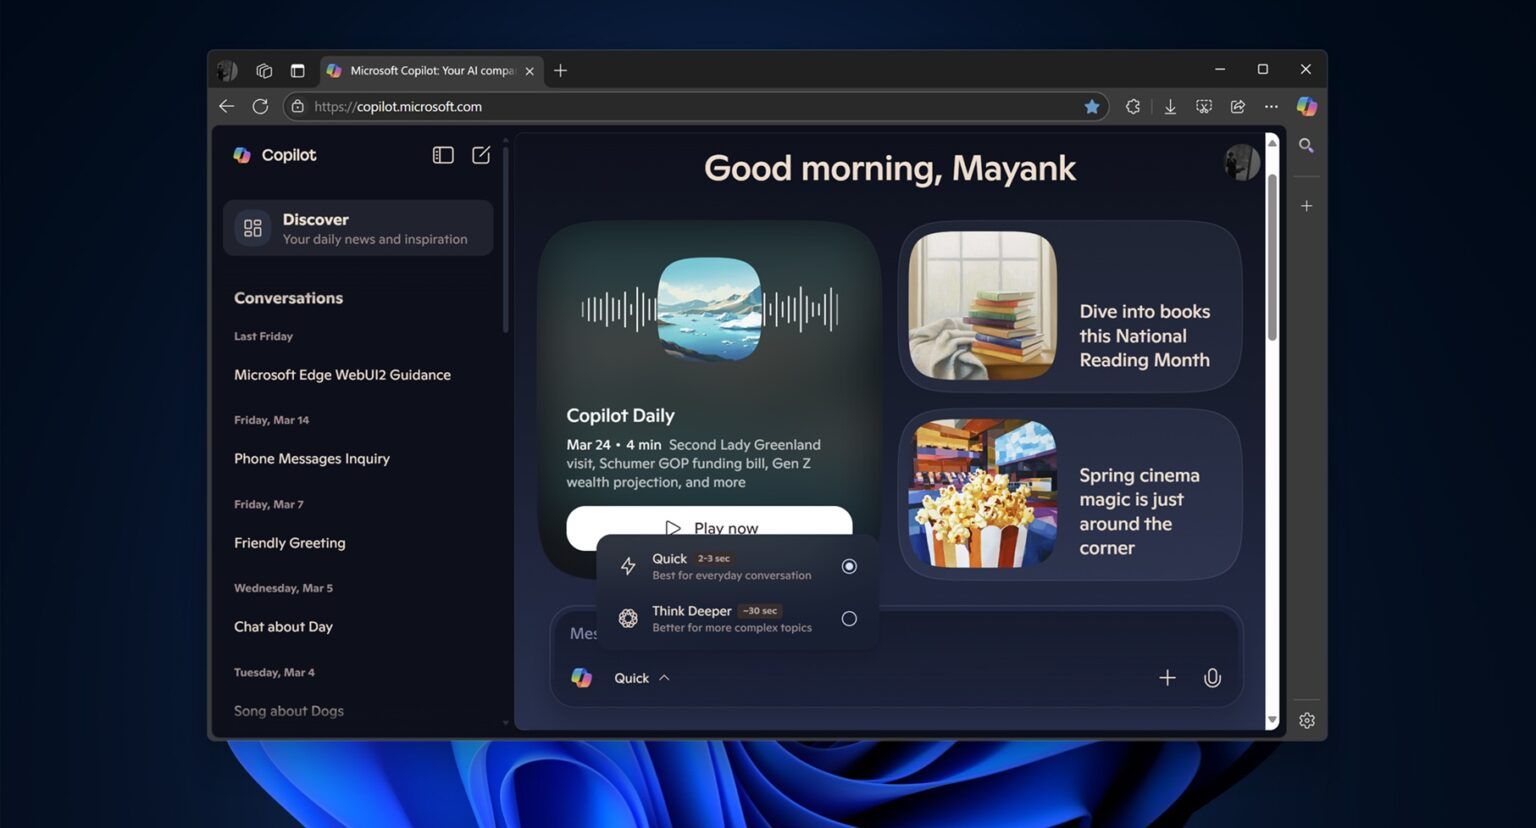Image resolution: width=1536 pixels, height=828 pixels.
Task: Open the Downloads icon in the toolbar
Action: click(1170, 106)
